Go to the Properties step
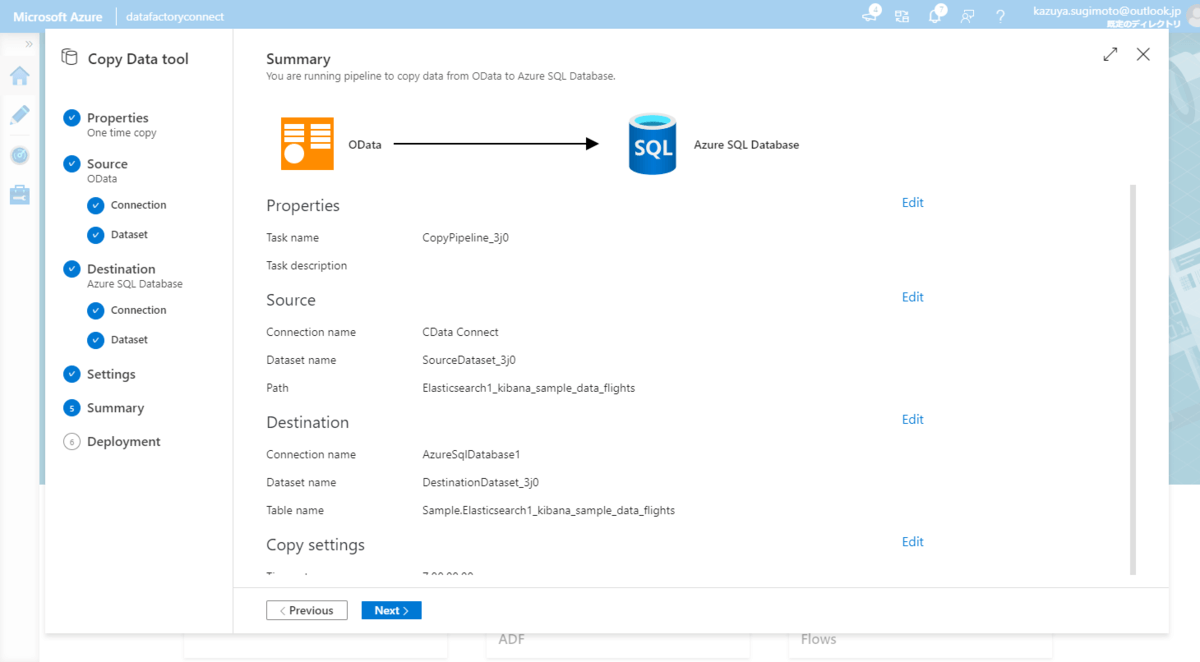 pyautogui.click(x=108, y=124)
